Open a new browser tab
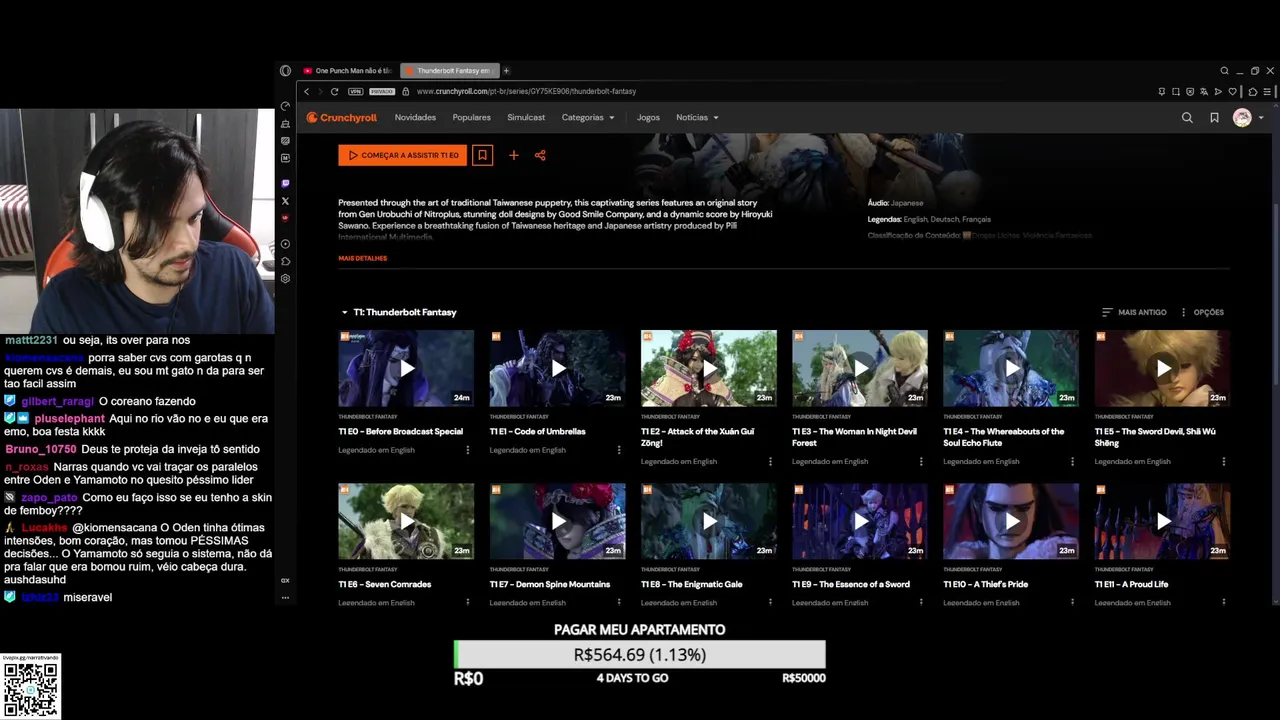 point(506,71)
